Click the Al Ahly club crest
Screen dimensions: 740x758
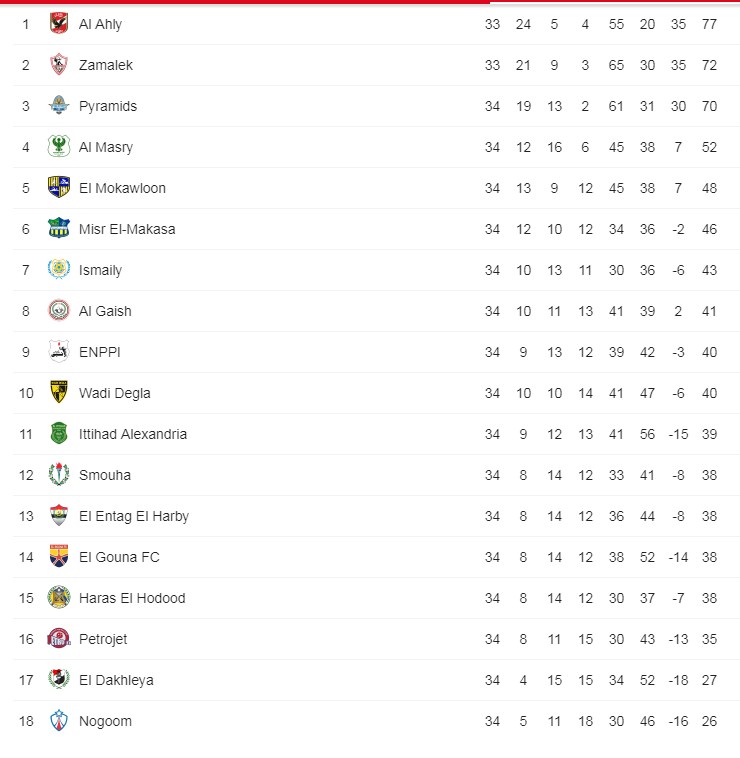pos(59,24)
